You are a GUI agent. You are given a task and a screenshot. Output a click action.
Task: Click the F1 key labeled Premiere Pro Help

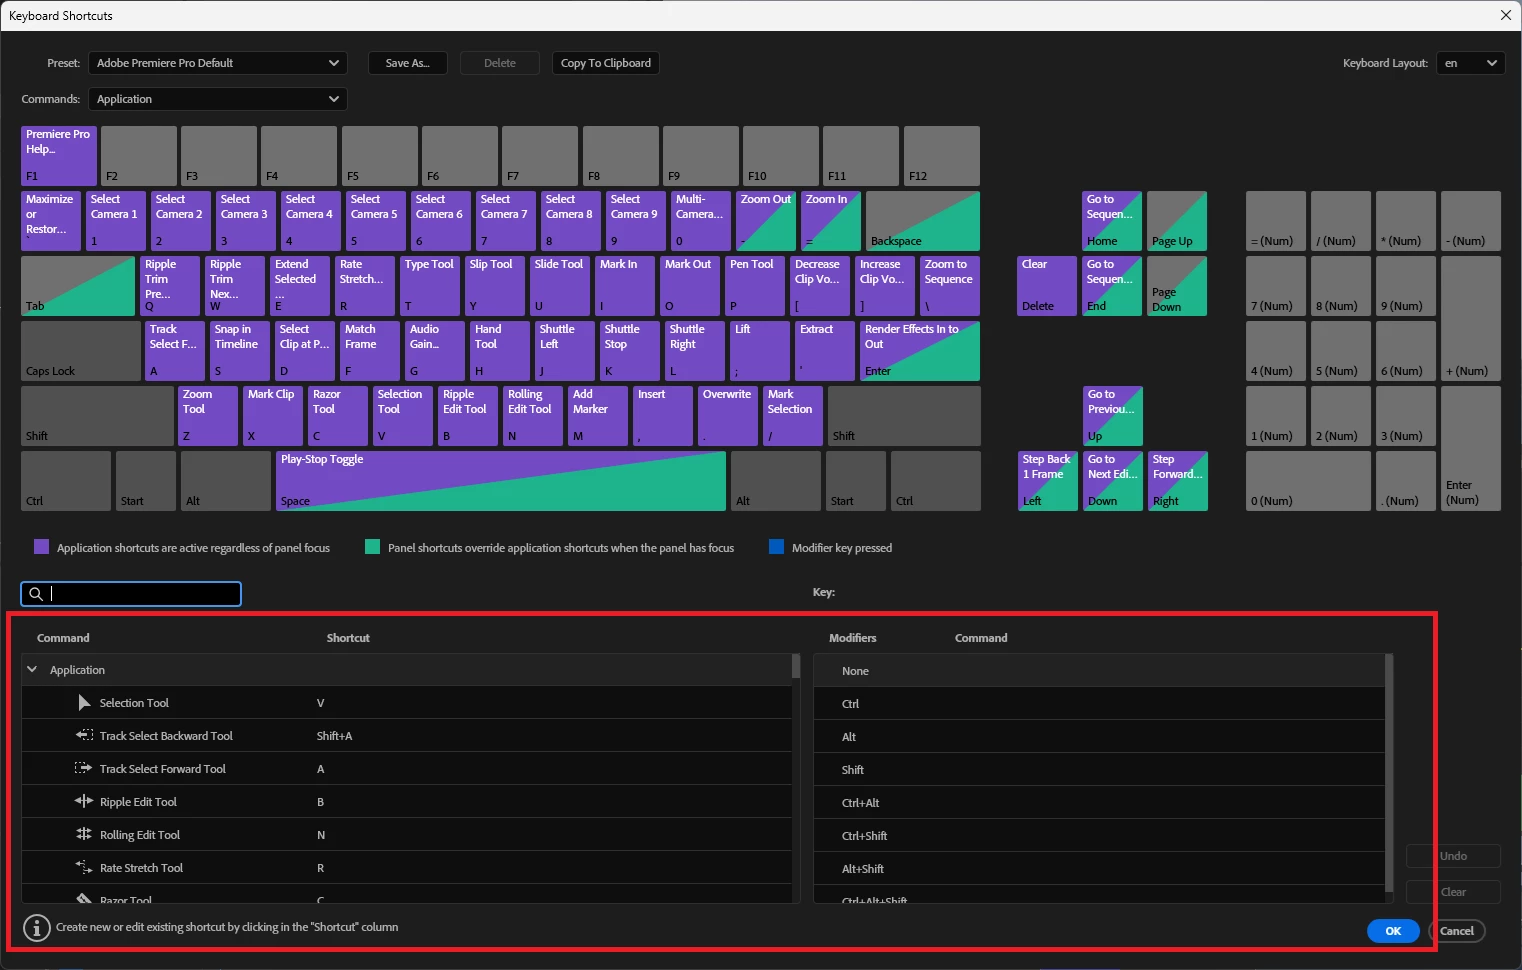coord(59,156)
